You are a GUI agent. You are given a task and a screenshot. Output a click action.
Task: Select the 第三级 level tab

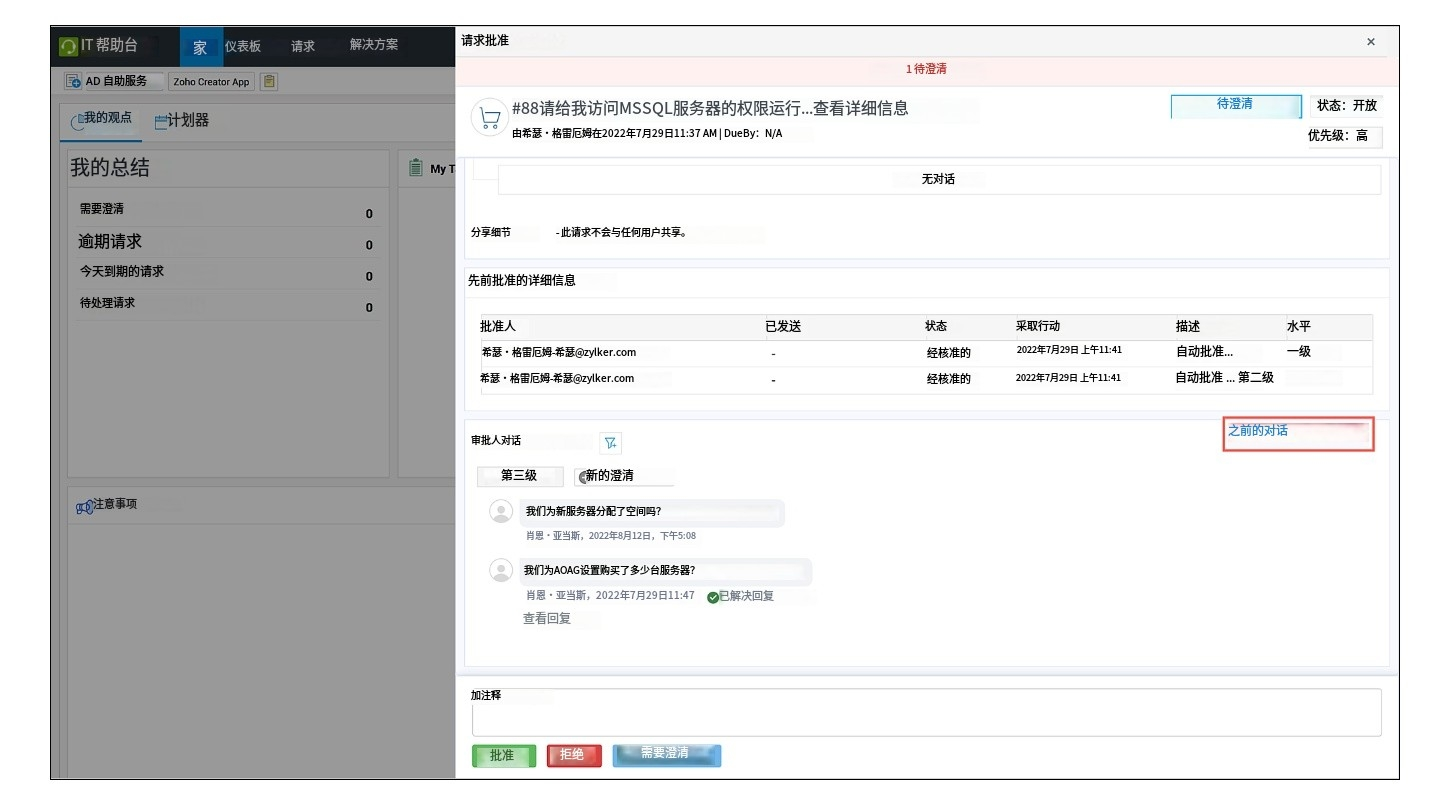pos(519,476)
